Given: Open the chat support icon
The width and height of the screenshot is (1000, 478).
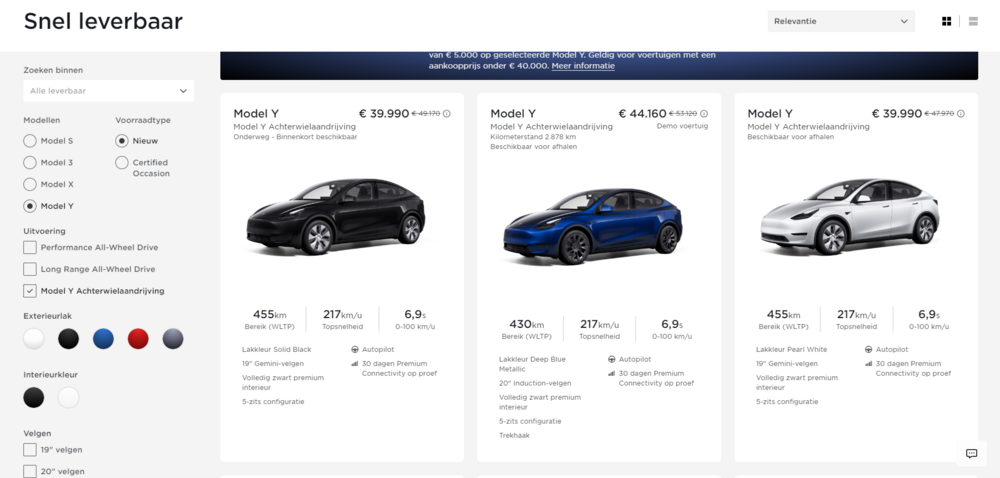Looking at the screenshot, I should coord(971,454).
